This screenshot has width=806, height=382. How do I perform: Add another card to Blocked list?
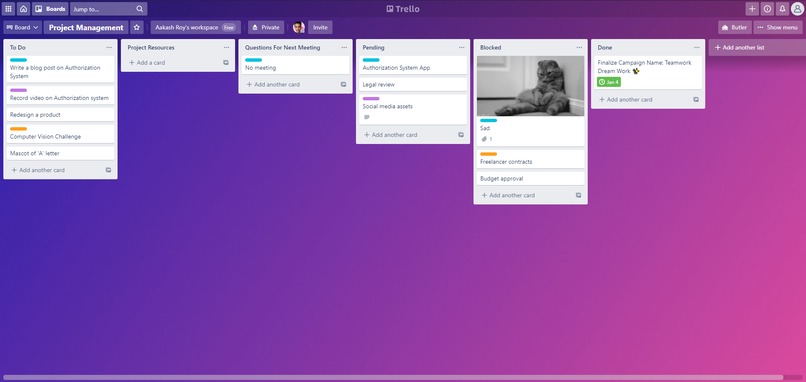[508, 195]
